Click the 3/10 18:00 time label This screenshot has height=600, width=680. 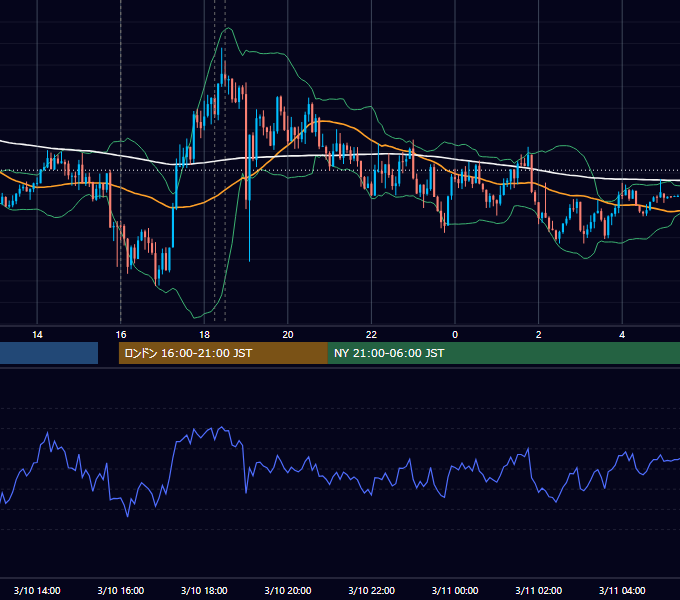(x=204, y=590)
